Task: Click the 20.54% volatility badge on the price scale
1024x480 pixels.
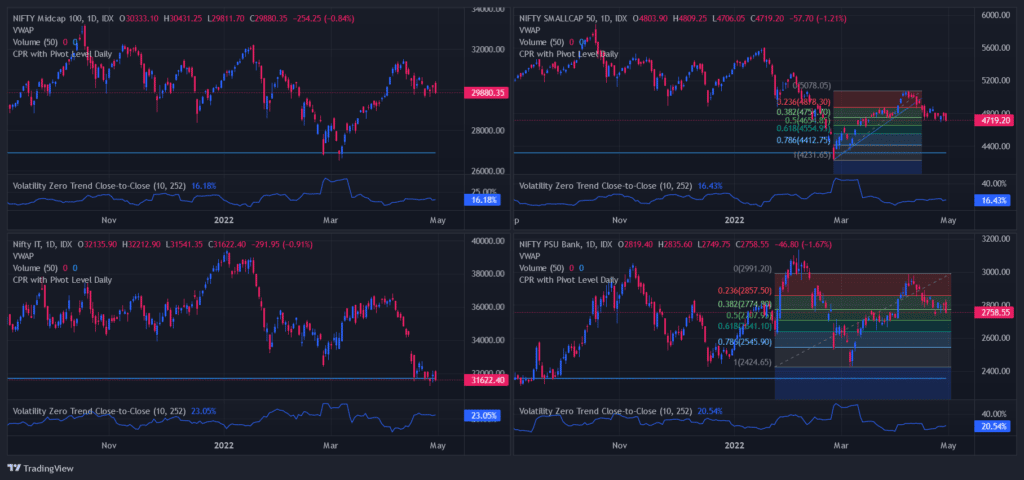Action: coord(991,426)
